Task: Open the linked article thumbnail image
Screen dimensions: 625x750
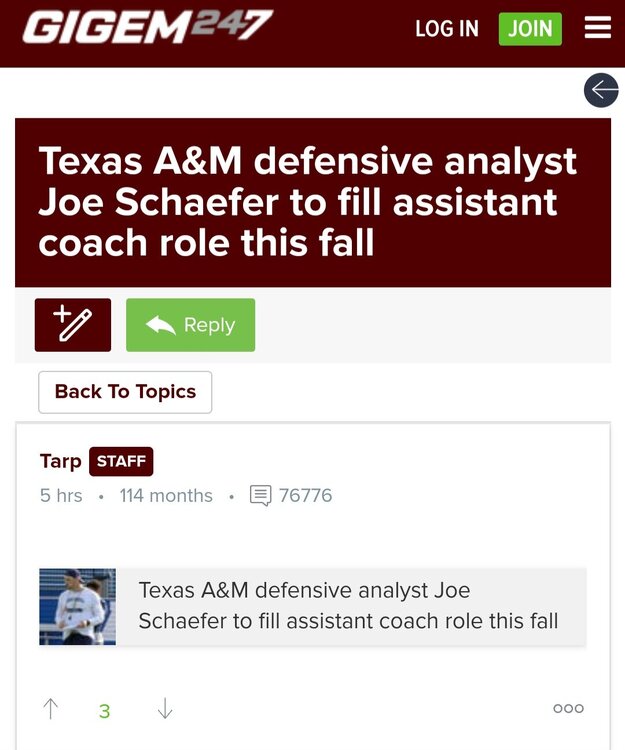Action: (77, 607)
